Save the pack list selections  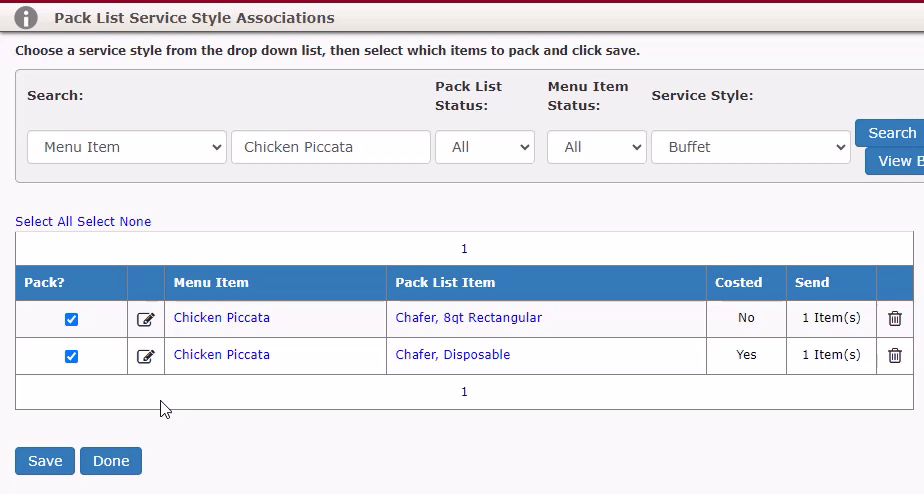tap(45, 461)
